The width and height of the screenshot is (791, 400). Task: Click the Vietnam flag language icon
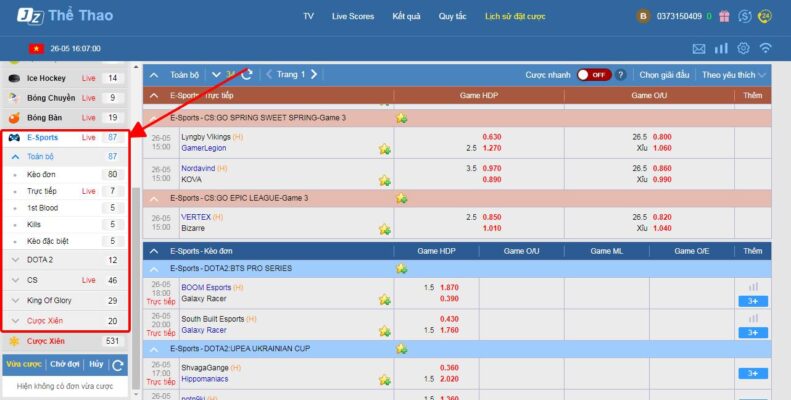click(x=36, y=48)
